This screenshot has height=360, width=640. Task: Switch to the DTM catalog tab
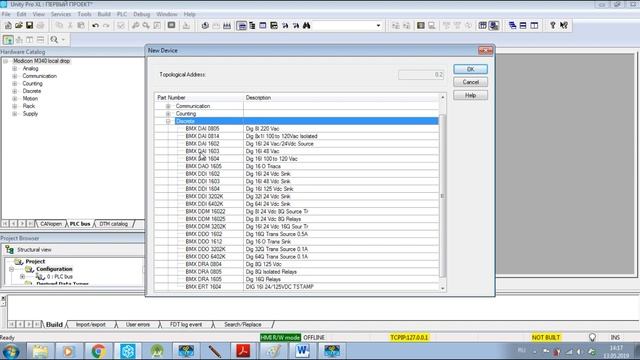click(x=113, y=224)
